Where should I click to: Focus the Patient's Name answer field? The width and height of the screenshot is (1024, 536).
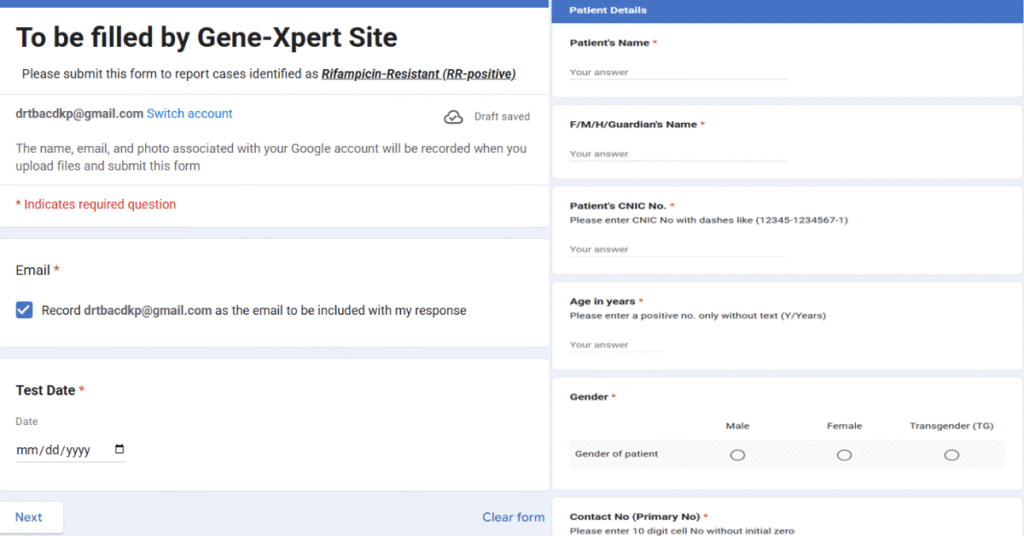[678, 72]
